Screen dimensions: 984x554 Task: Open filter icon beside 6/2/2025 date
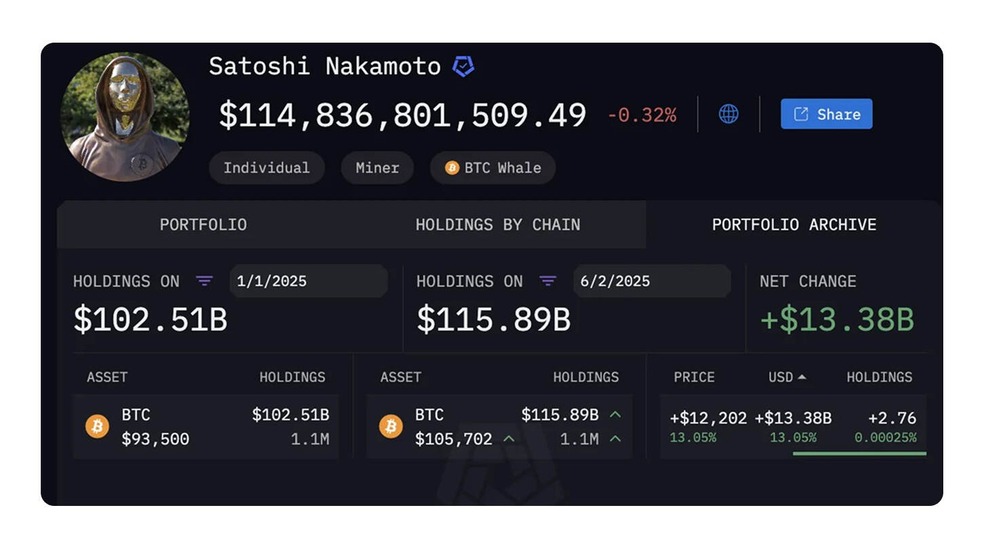tap(547, 280)
